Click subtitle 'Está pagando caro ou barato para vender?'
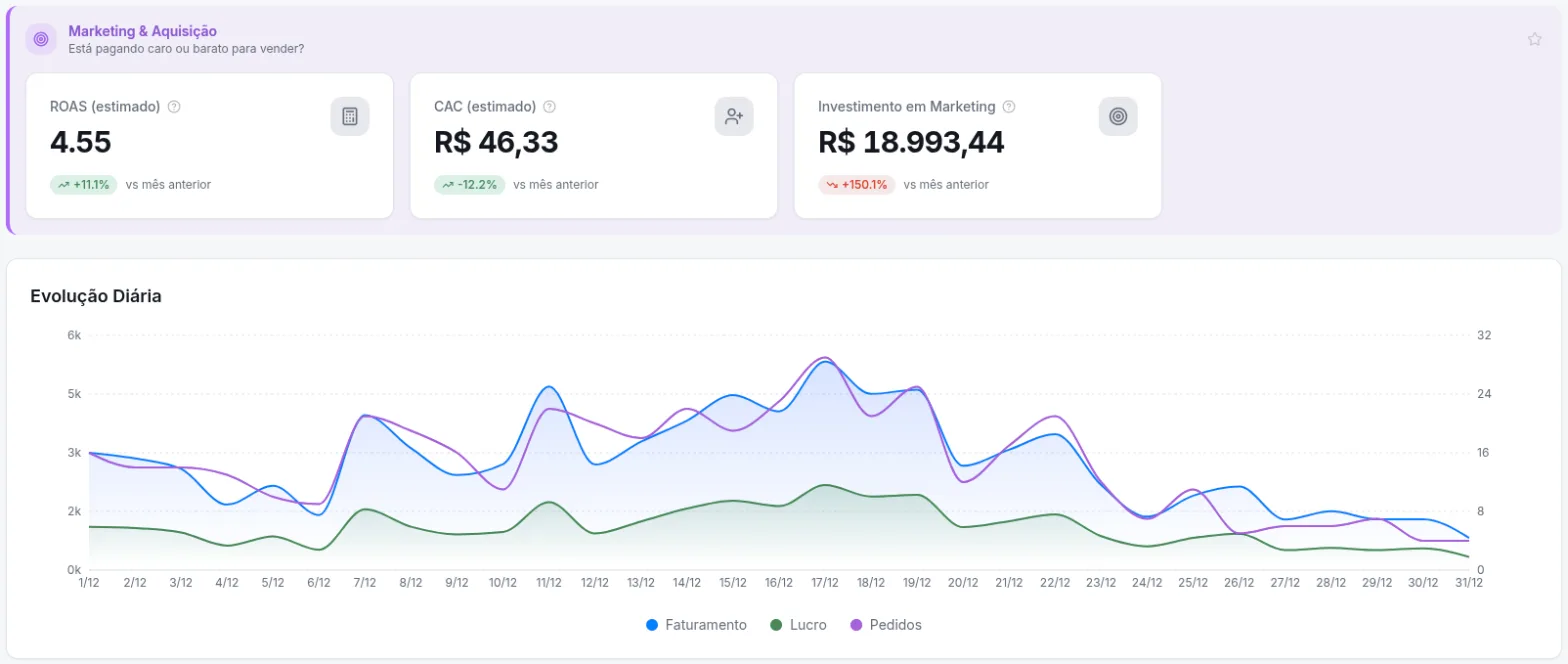Image resolution: width=1568 pixels, height=664 pixels. pos(186,49)
